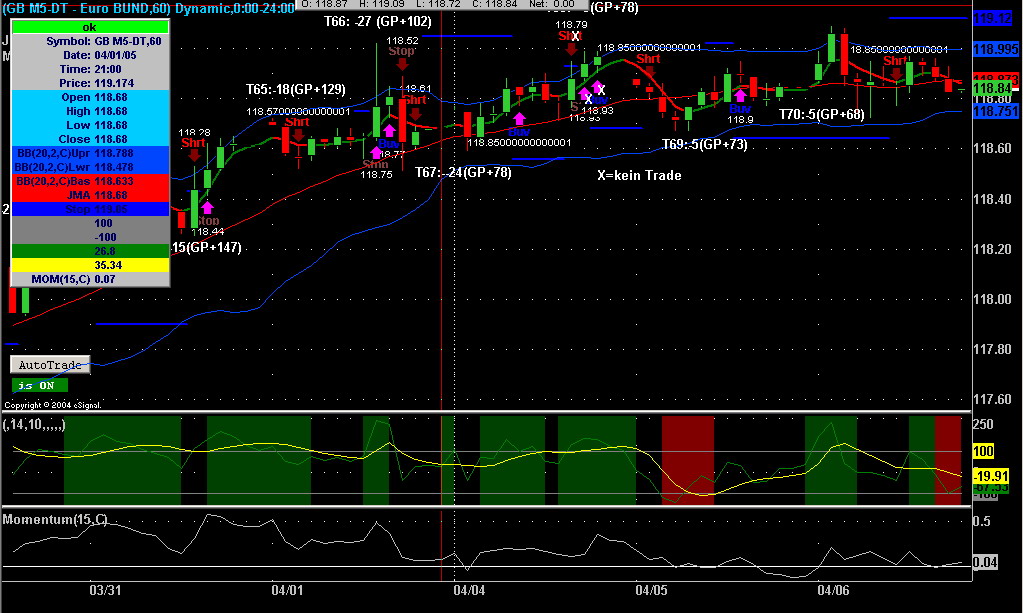The image size is (1023, 613).
Task: Select the T70 trade annotation text
Action: [821, 115]
